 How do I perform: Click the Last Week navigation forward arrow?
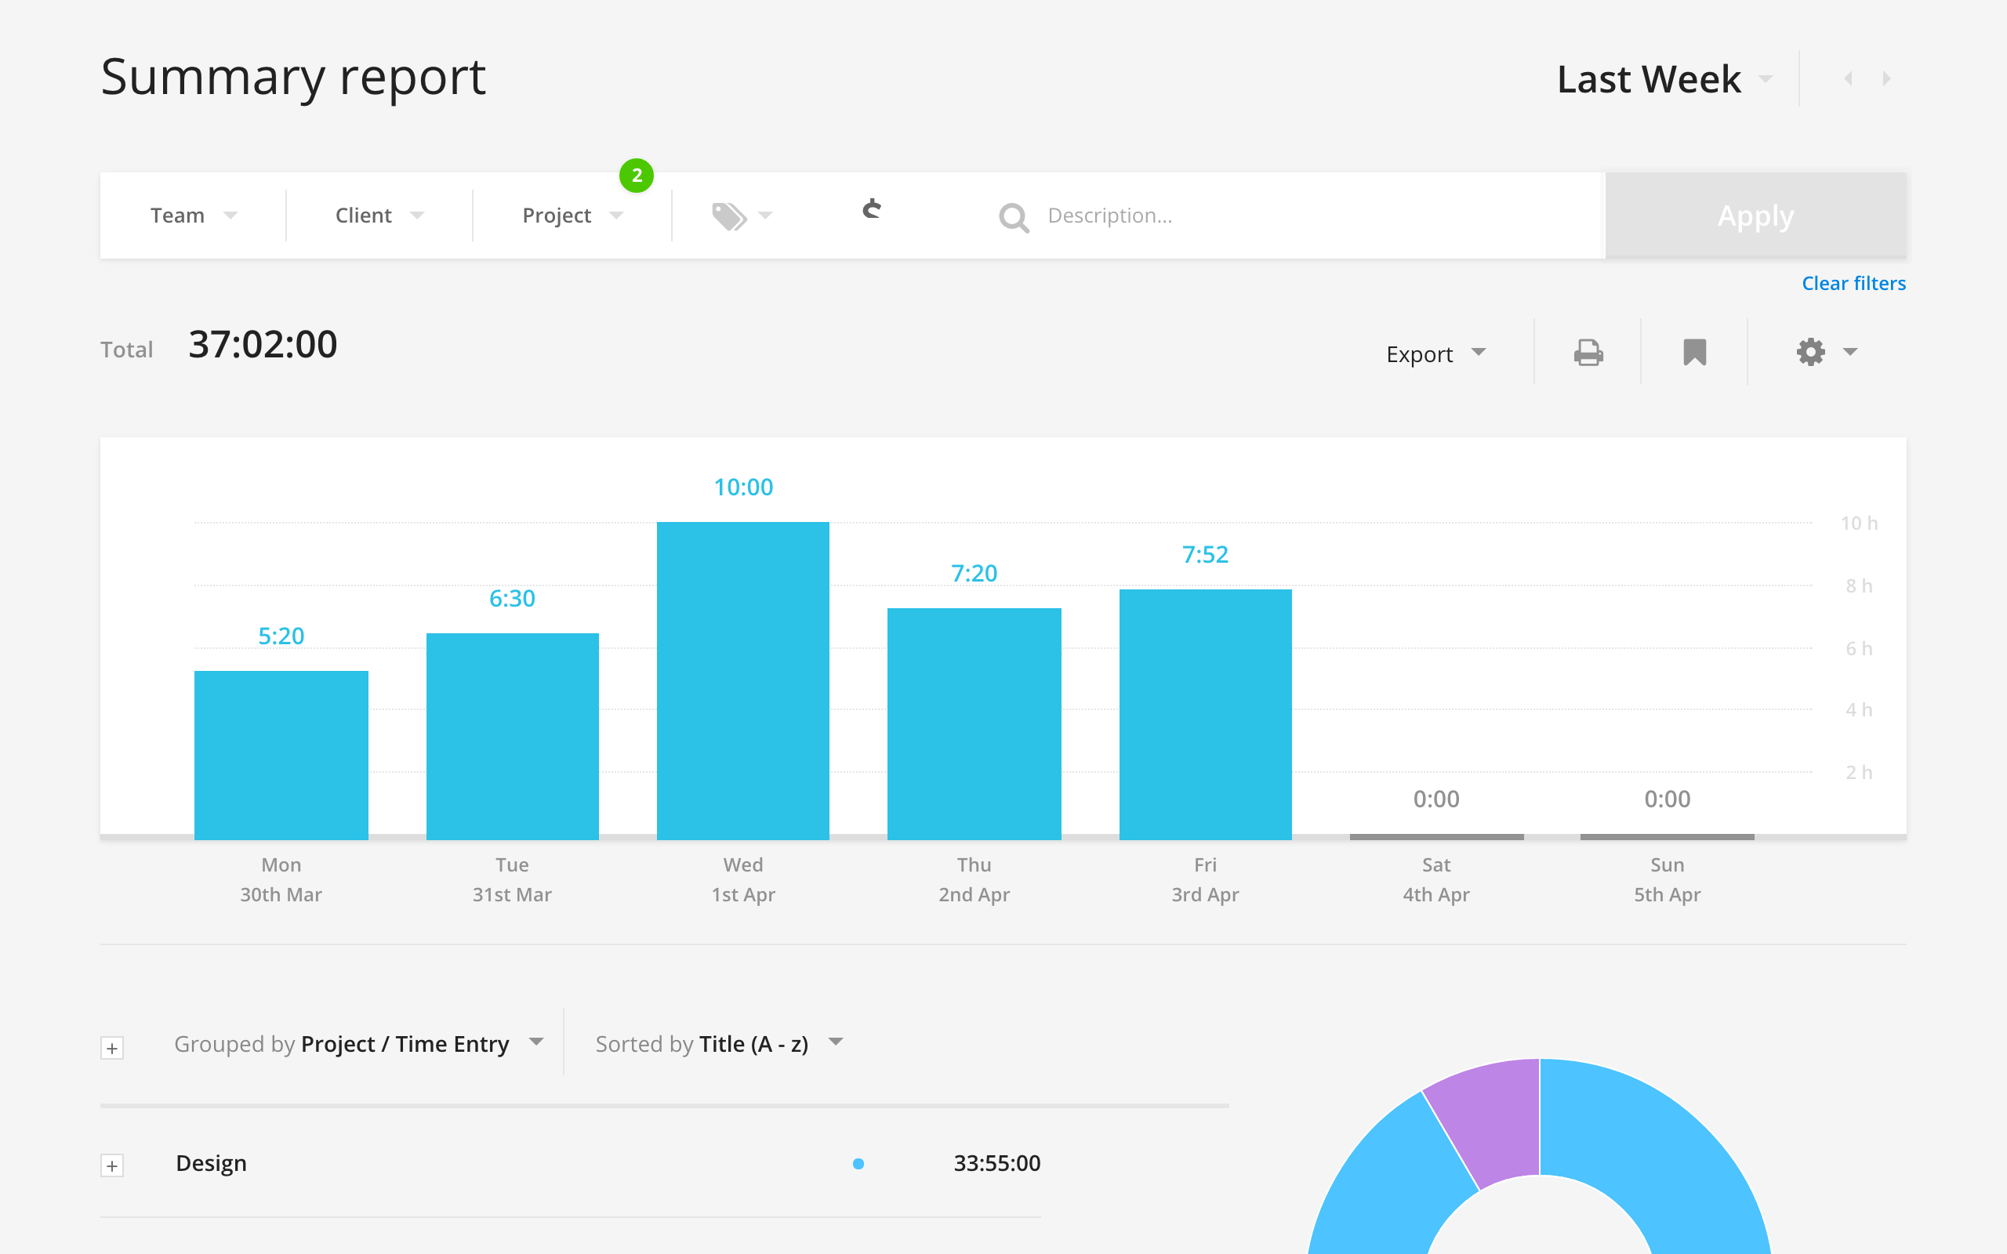(x=1887, y=77)
